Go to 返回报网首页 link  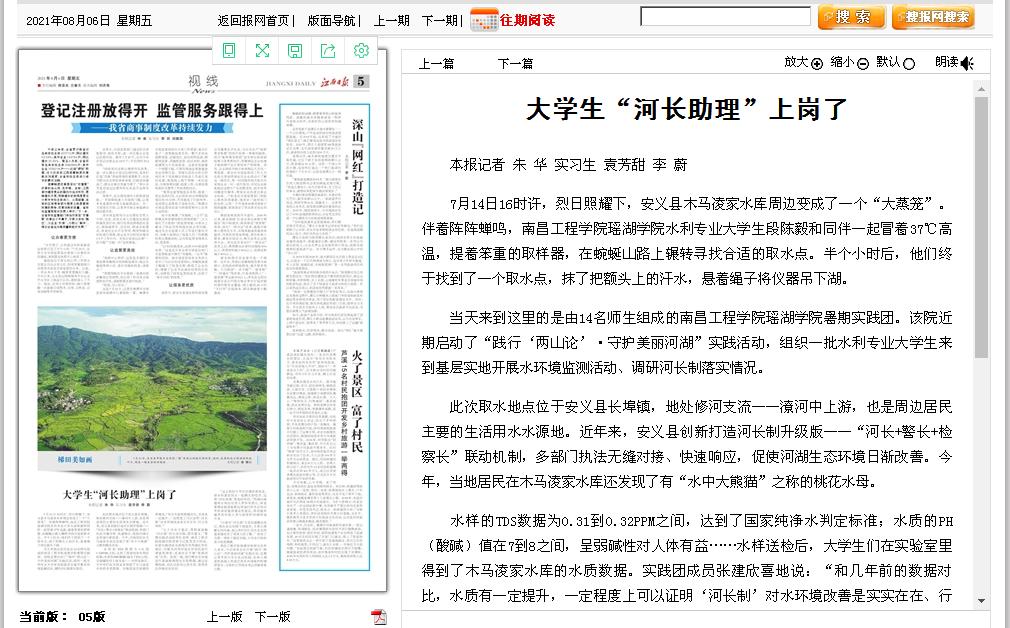pyautogui.click(x=254, y=20)
